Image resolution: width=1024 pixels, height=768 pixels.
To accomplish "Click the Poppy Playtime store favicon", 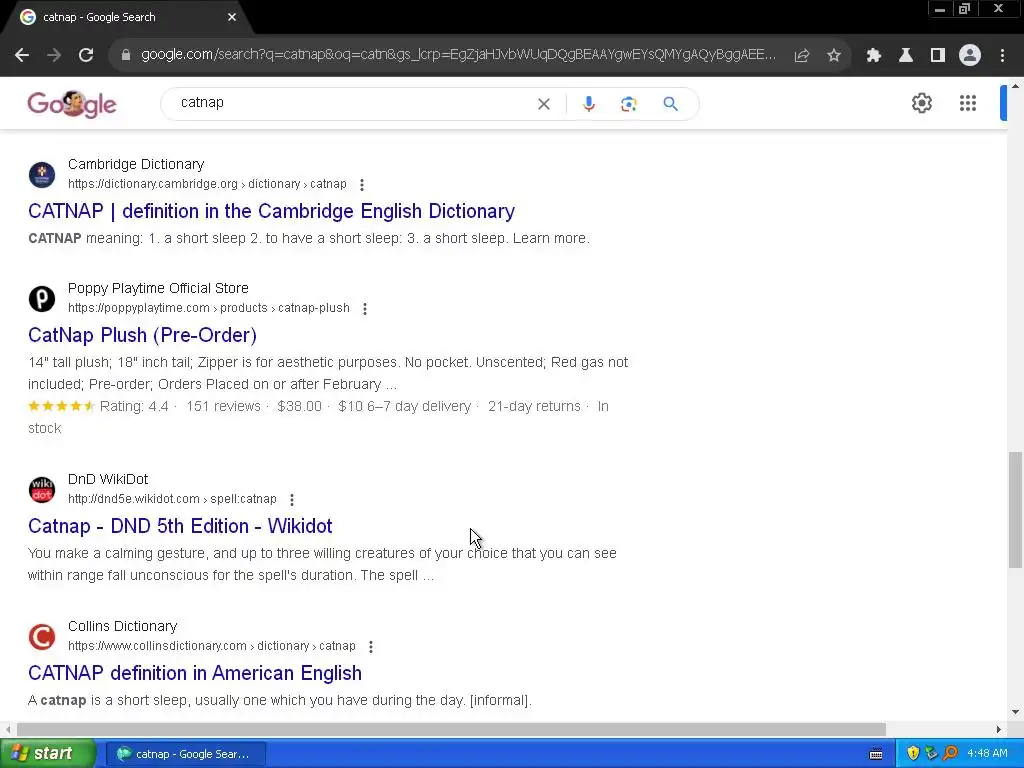I will (42, 299).
